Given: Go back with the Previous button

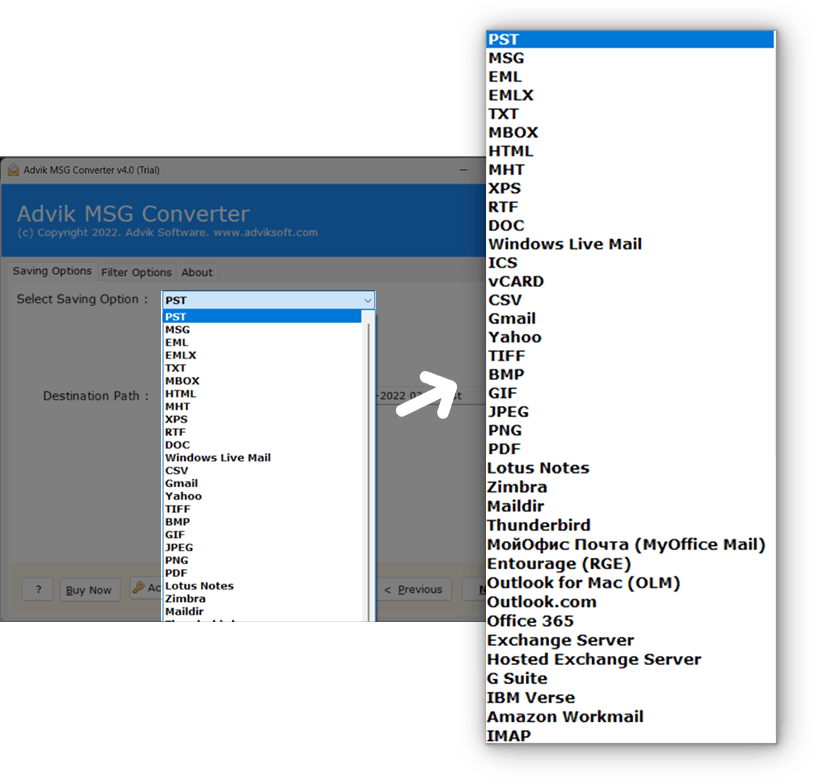Looking at the screenshot, I should coord(414,589).
